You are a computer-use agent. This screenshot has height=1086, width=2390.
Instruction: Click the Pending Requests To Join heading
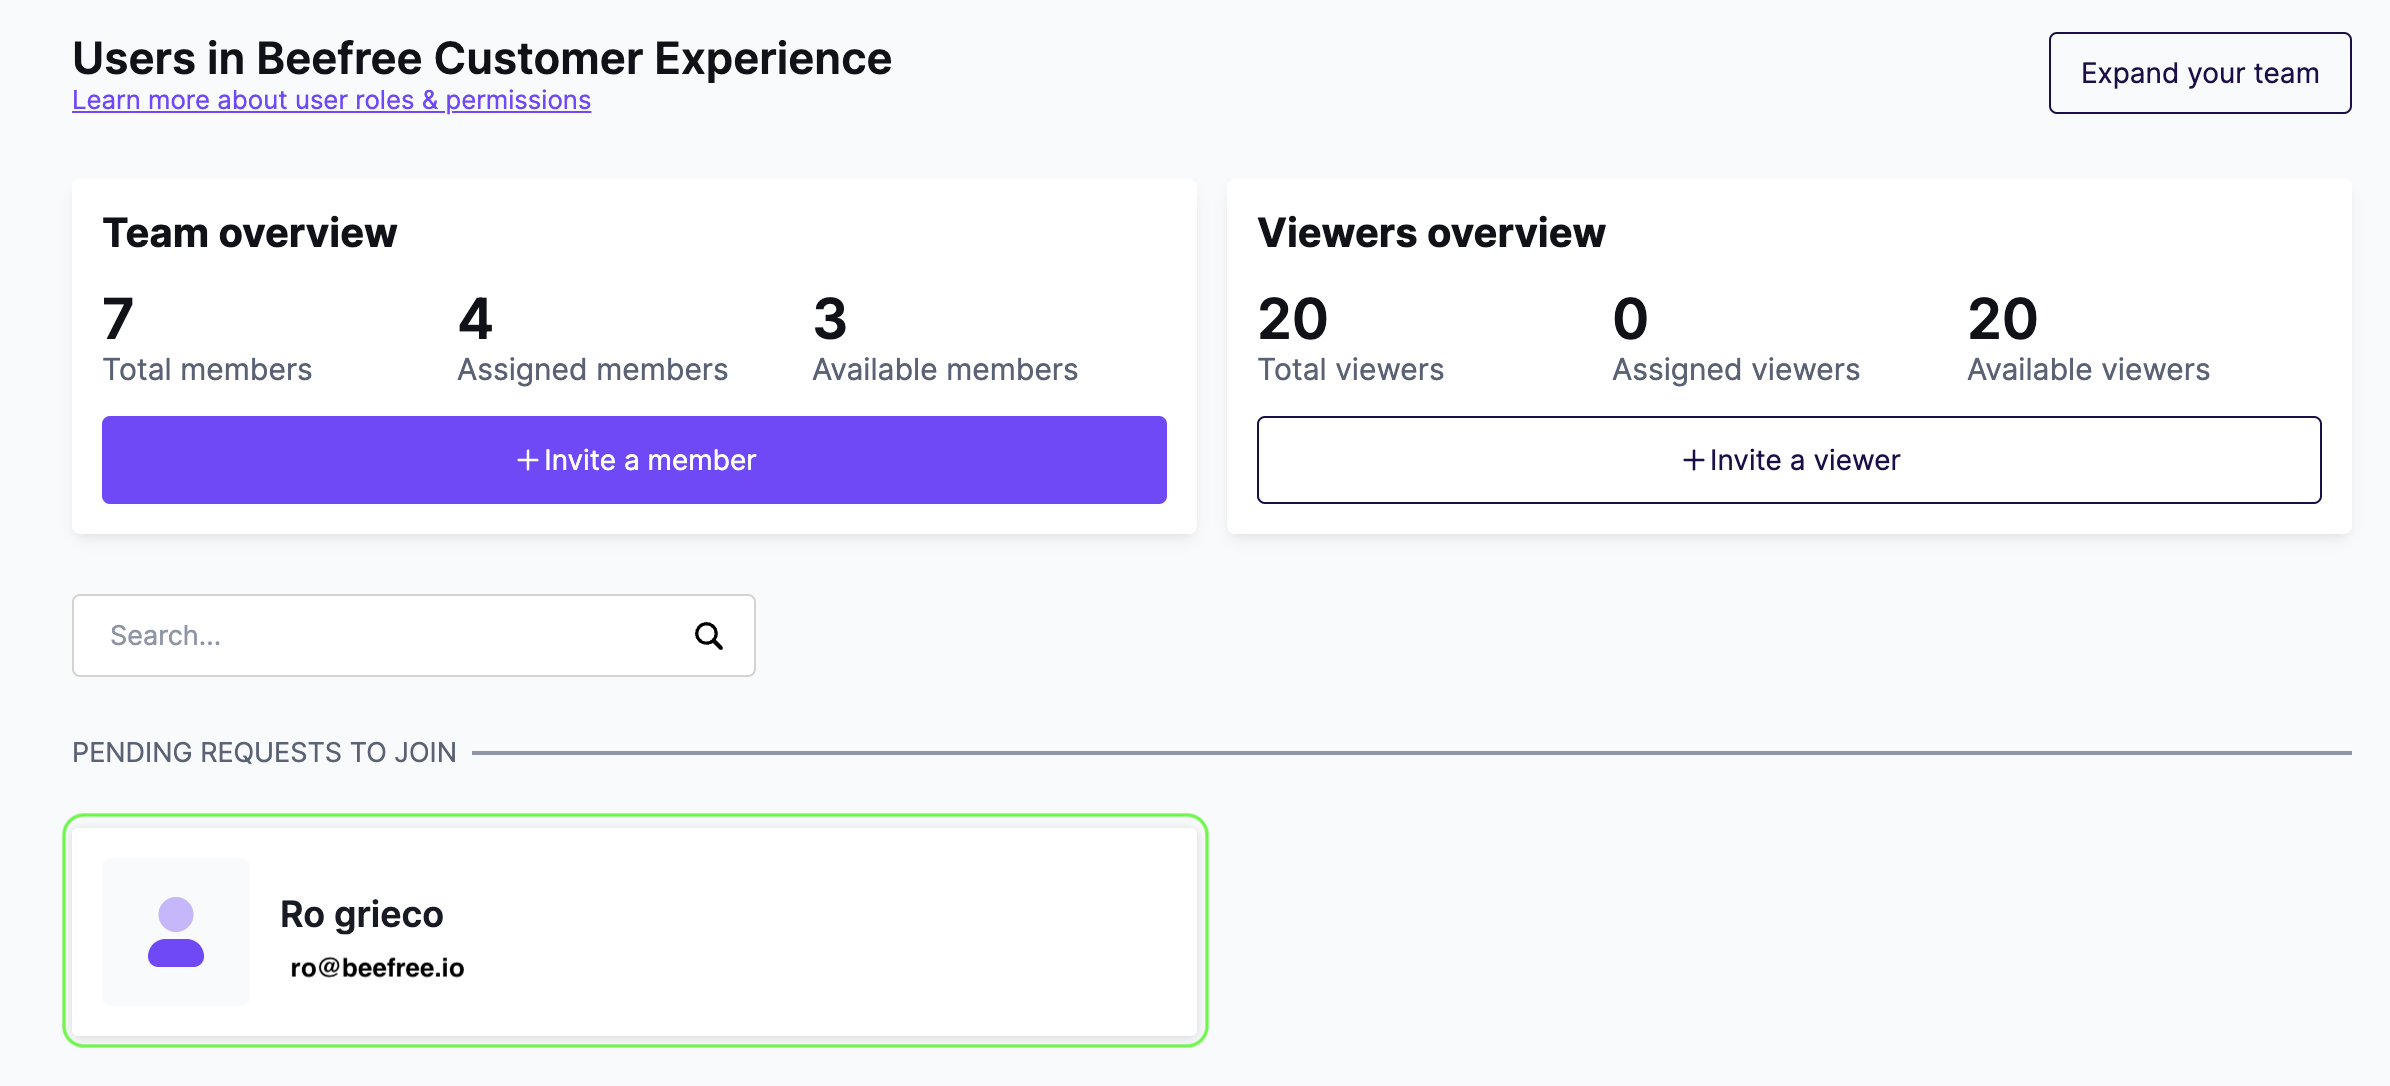pos(264,752)
